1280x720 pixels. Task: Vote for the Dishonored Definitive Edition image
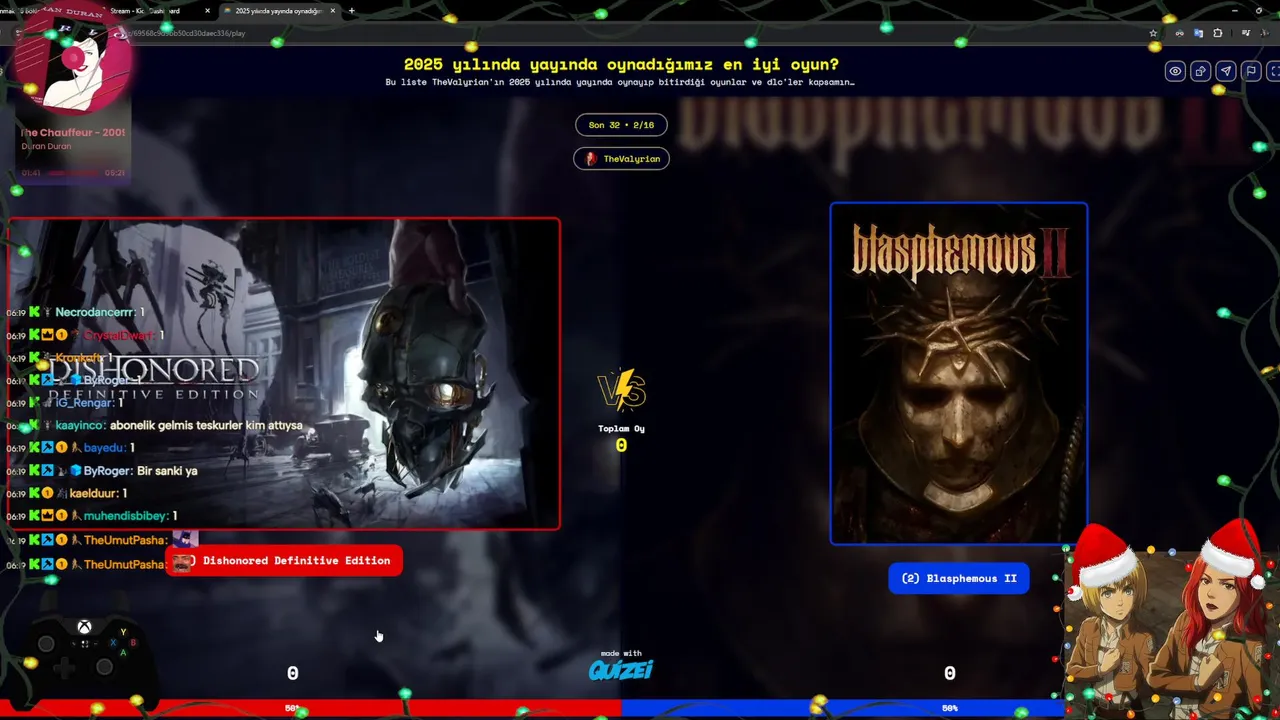(x=284, y=373)
